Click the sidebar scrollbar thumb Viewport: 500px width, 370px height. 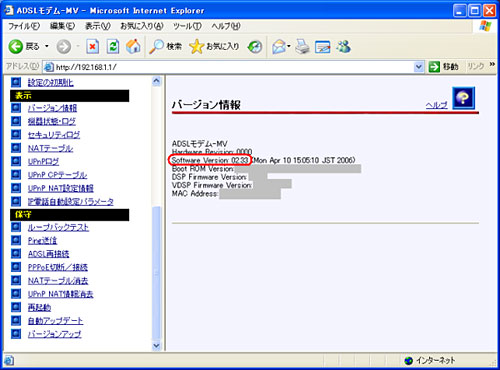(x=156, y=273)
